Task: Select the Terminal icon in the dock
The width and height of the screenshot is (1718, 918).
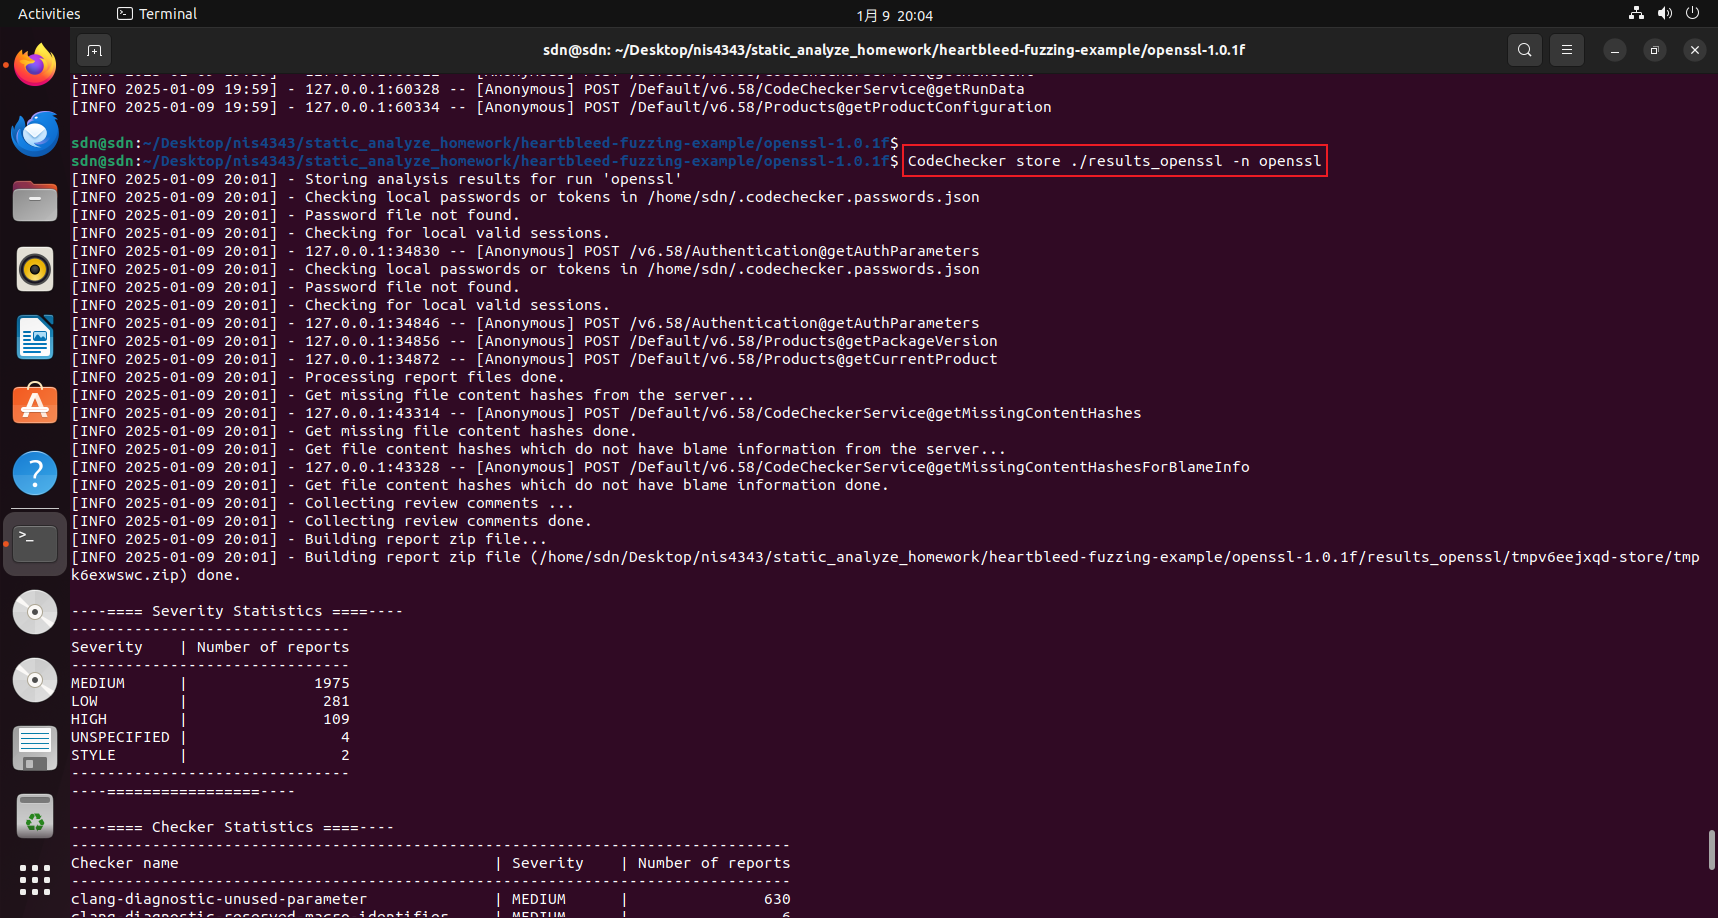Action: 35,544
